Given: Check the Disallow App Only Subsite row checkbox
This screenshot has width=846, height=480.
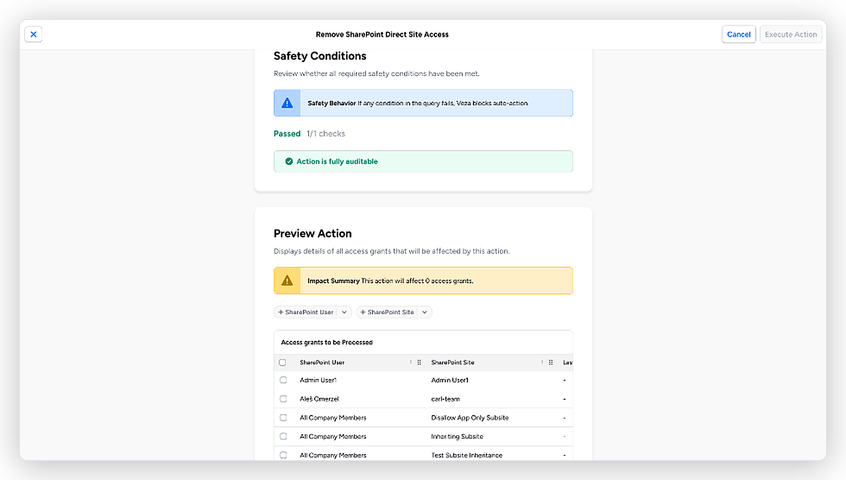Looking at the screenshot, I should point(283,417).
